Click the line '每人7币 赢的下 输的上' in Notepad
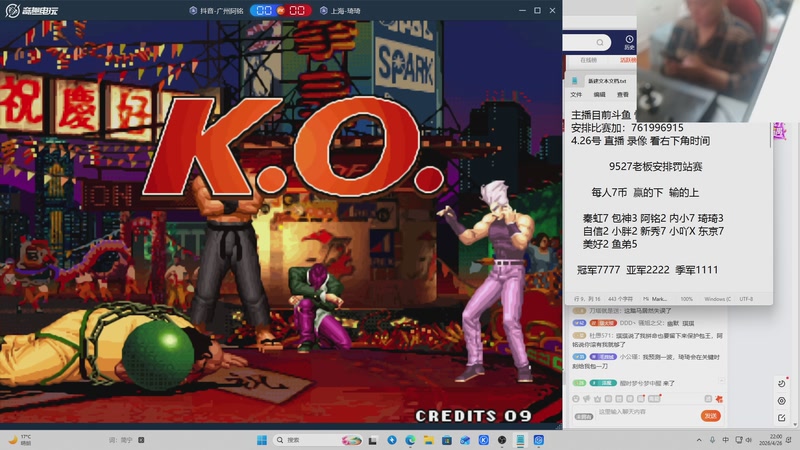The image size is (800, 450). pyautogui.click(x=645, y=192)
